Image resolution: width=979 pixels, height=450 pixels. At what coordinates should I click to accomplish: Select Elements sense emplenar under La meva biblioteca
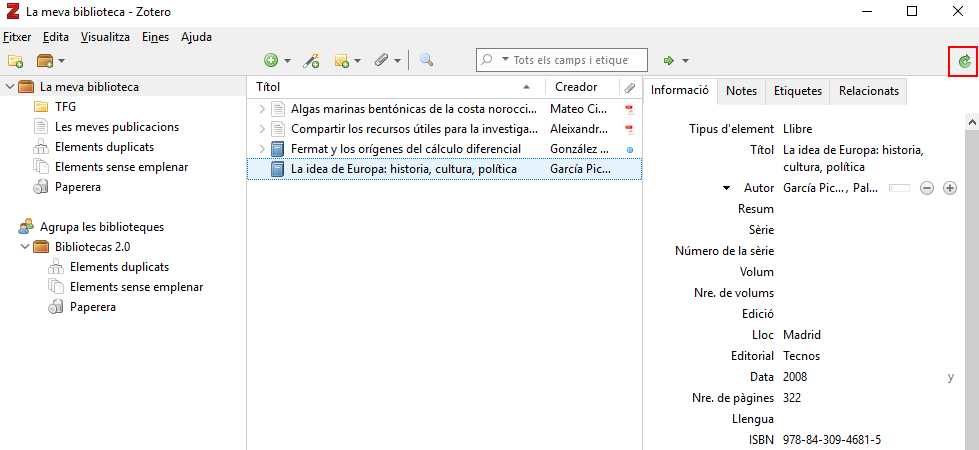[121, 167]
